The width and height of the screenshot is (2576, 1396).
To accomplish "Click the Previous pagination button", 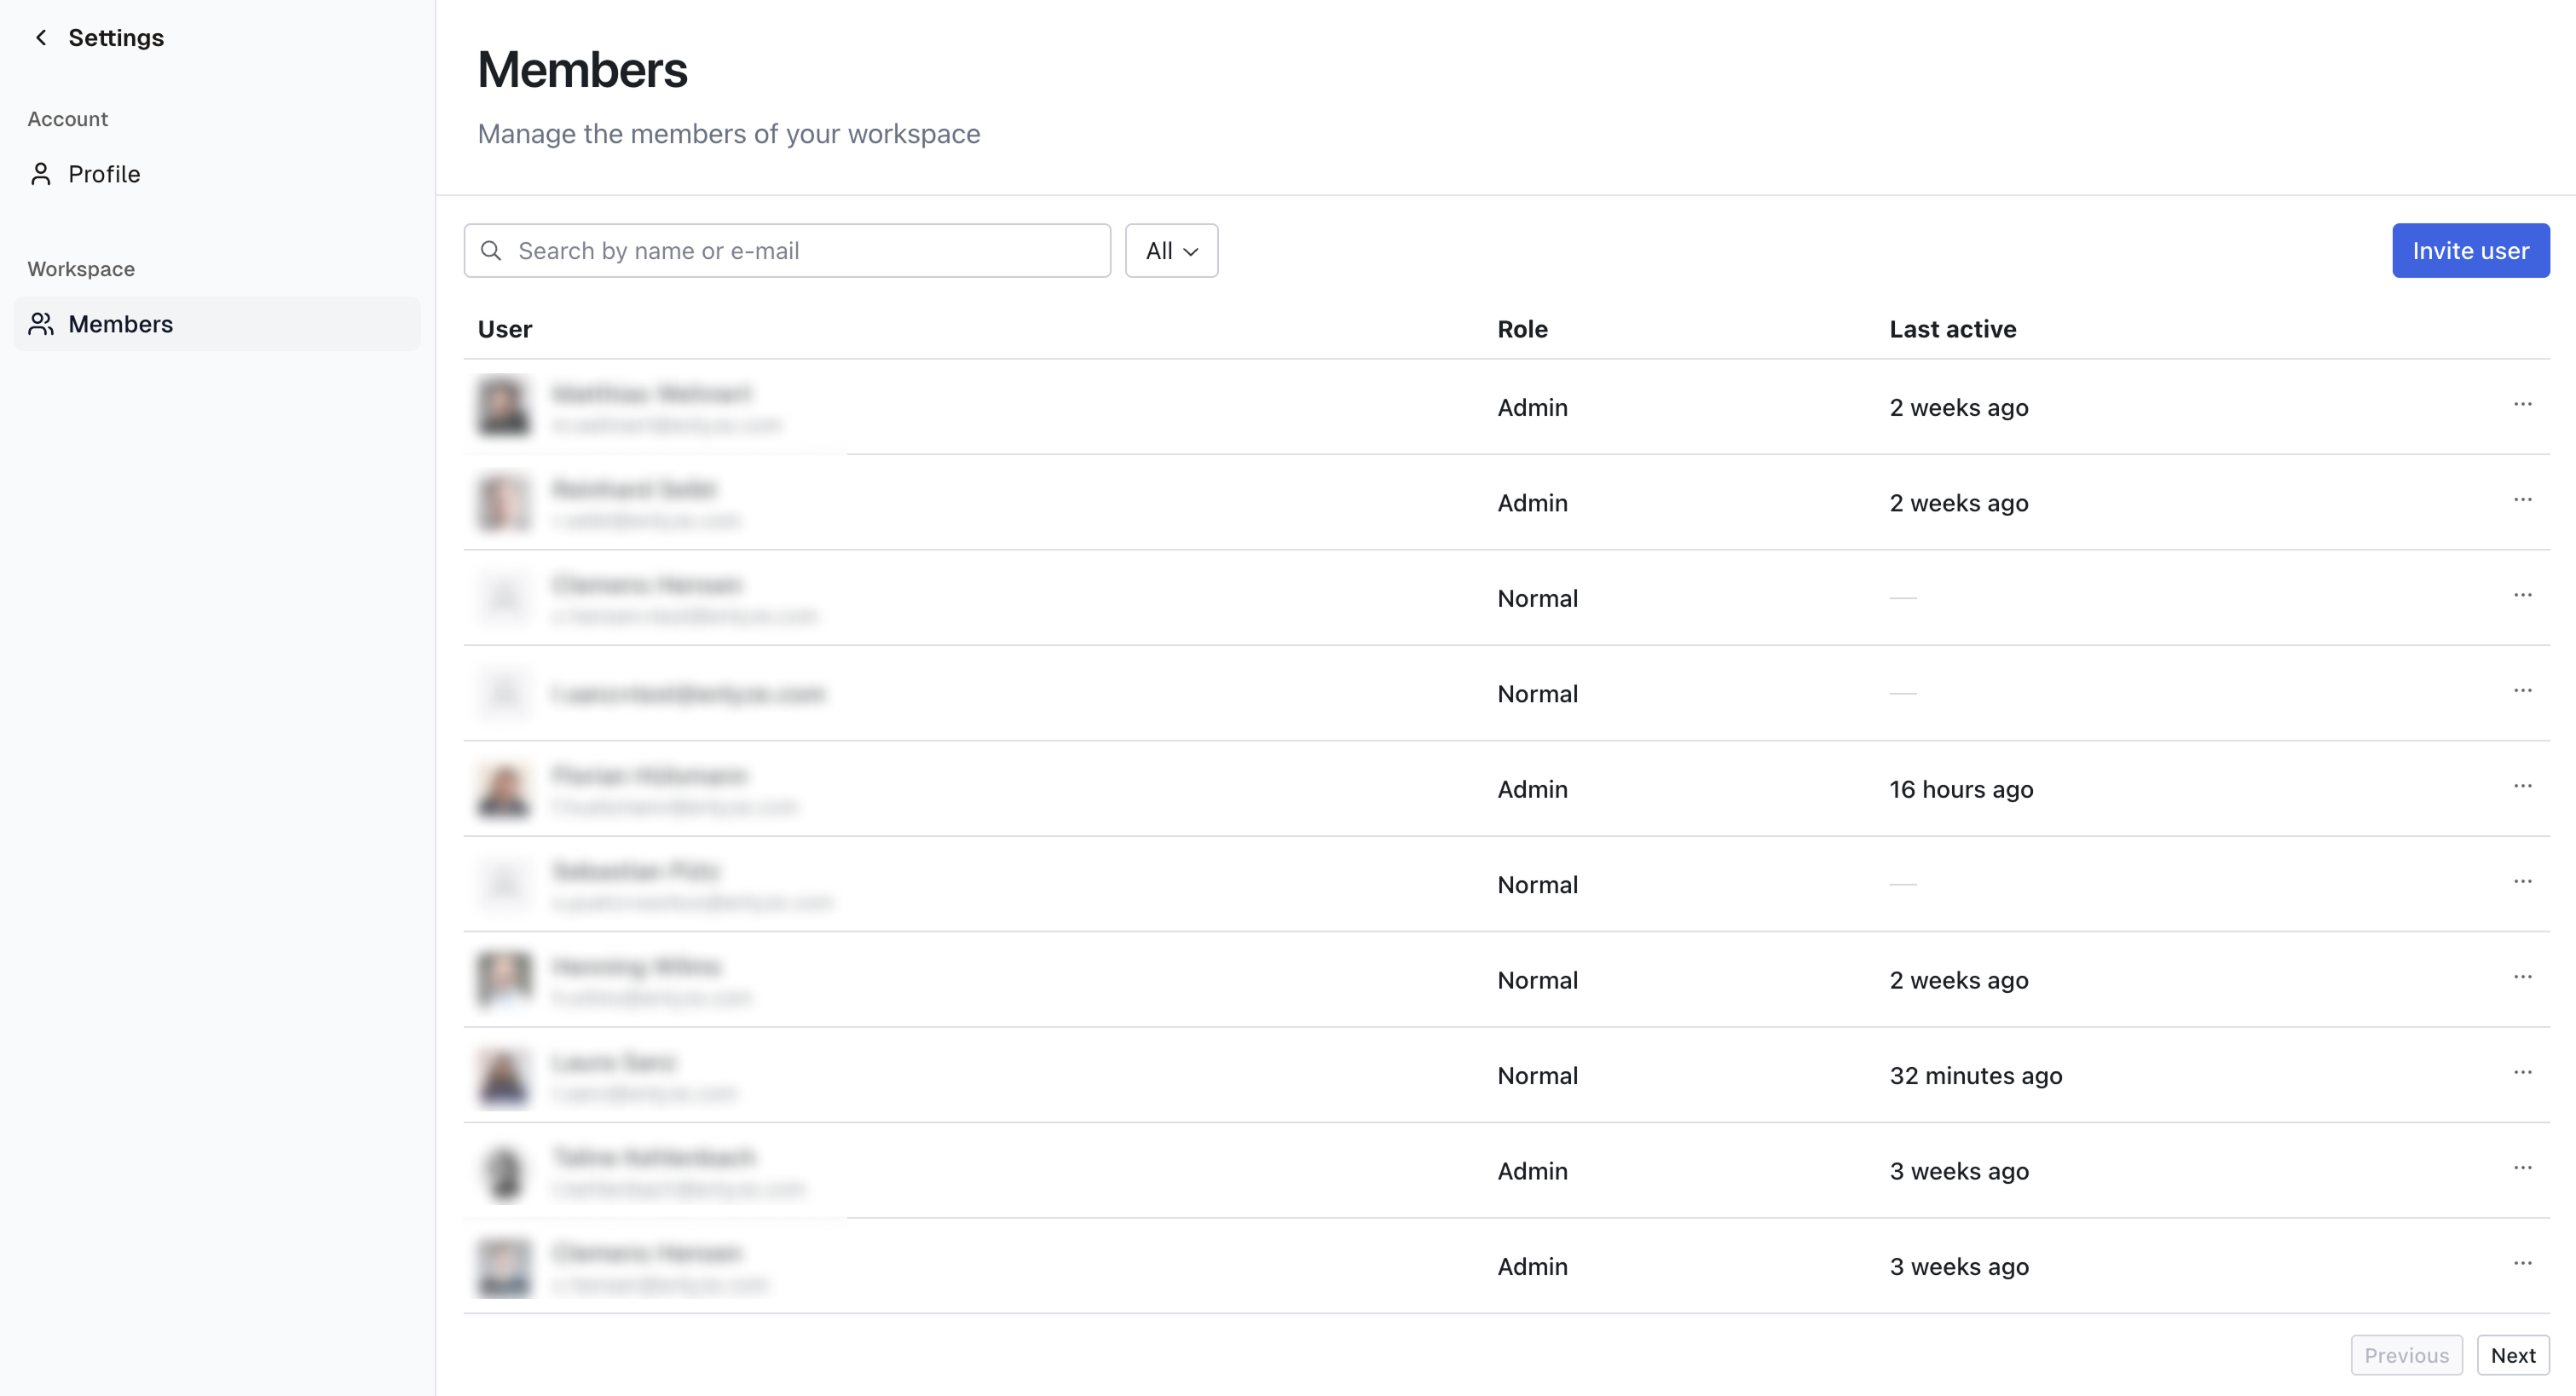I will pyautogui.click(x=2407, y=1355).
